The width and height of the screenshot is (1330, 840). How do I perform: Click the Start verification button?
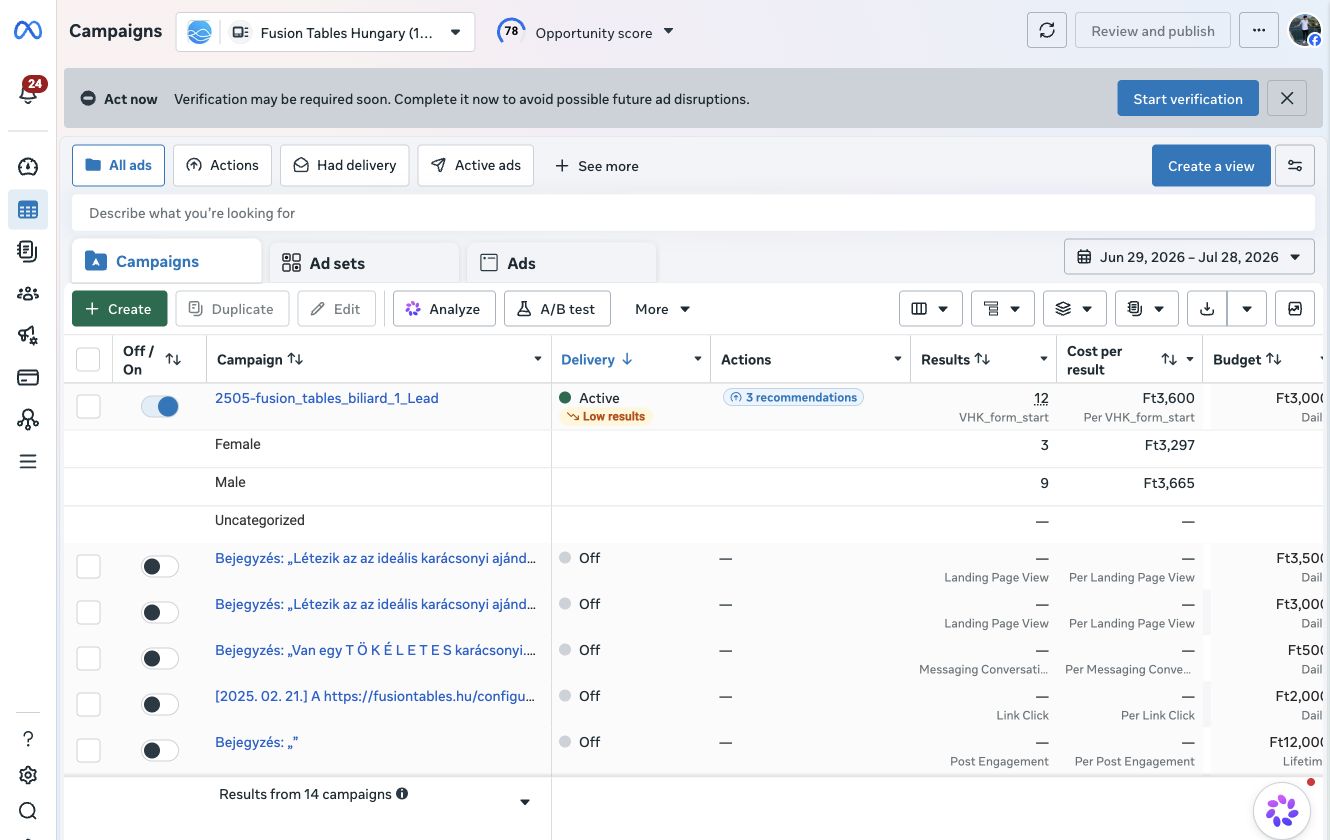click(1188, 99)
